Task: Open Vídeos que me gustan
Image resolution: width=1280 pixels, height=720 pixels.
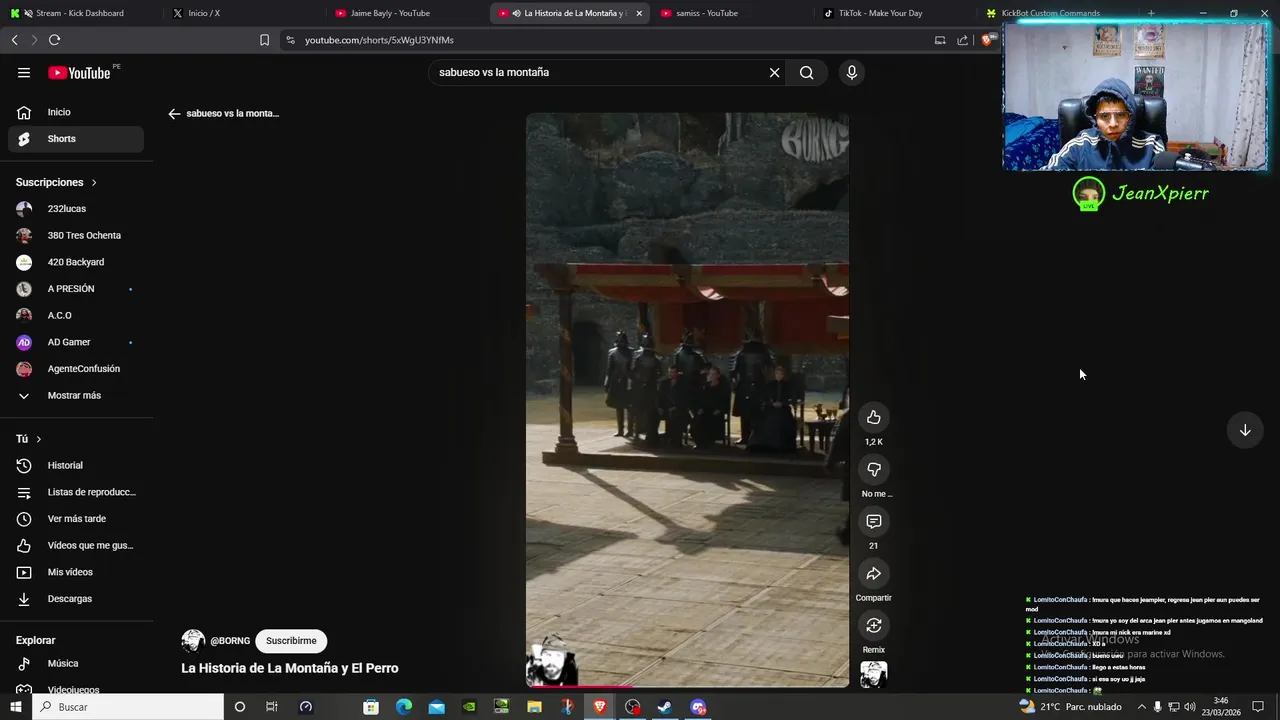Action: coord(76,546)
